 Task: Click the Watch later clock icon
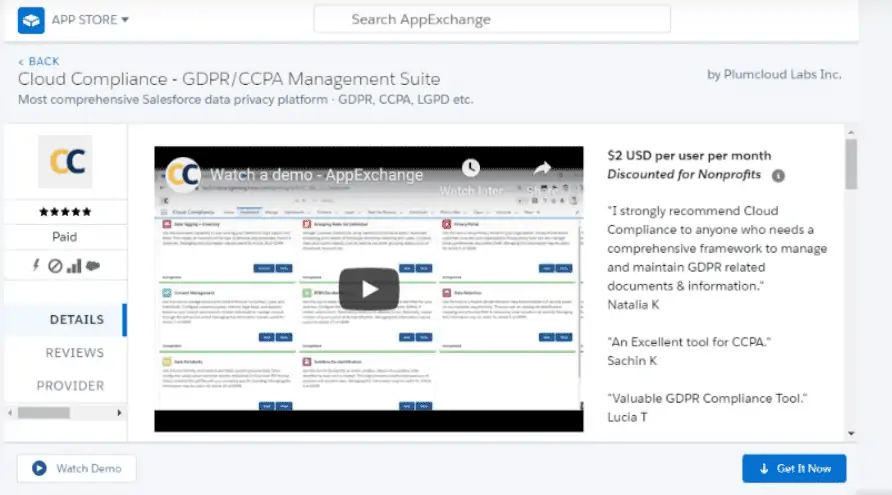coord(470,168)
